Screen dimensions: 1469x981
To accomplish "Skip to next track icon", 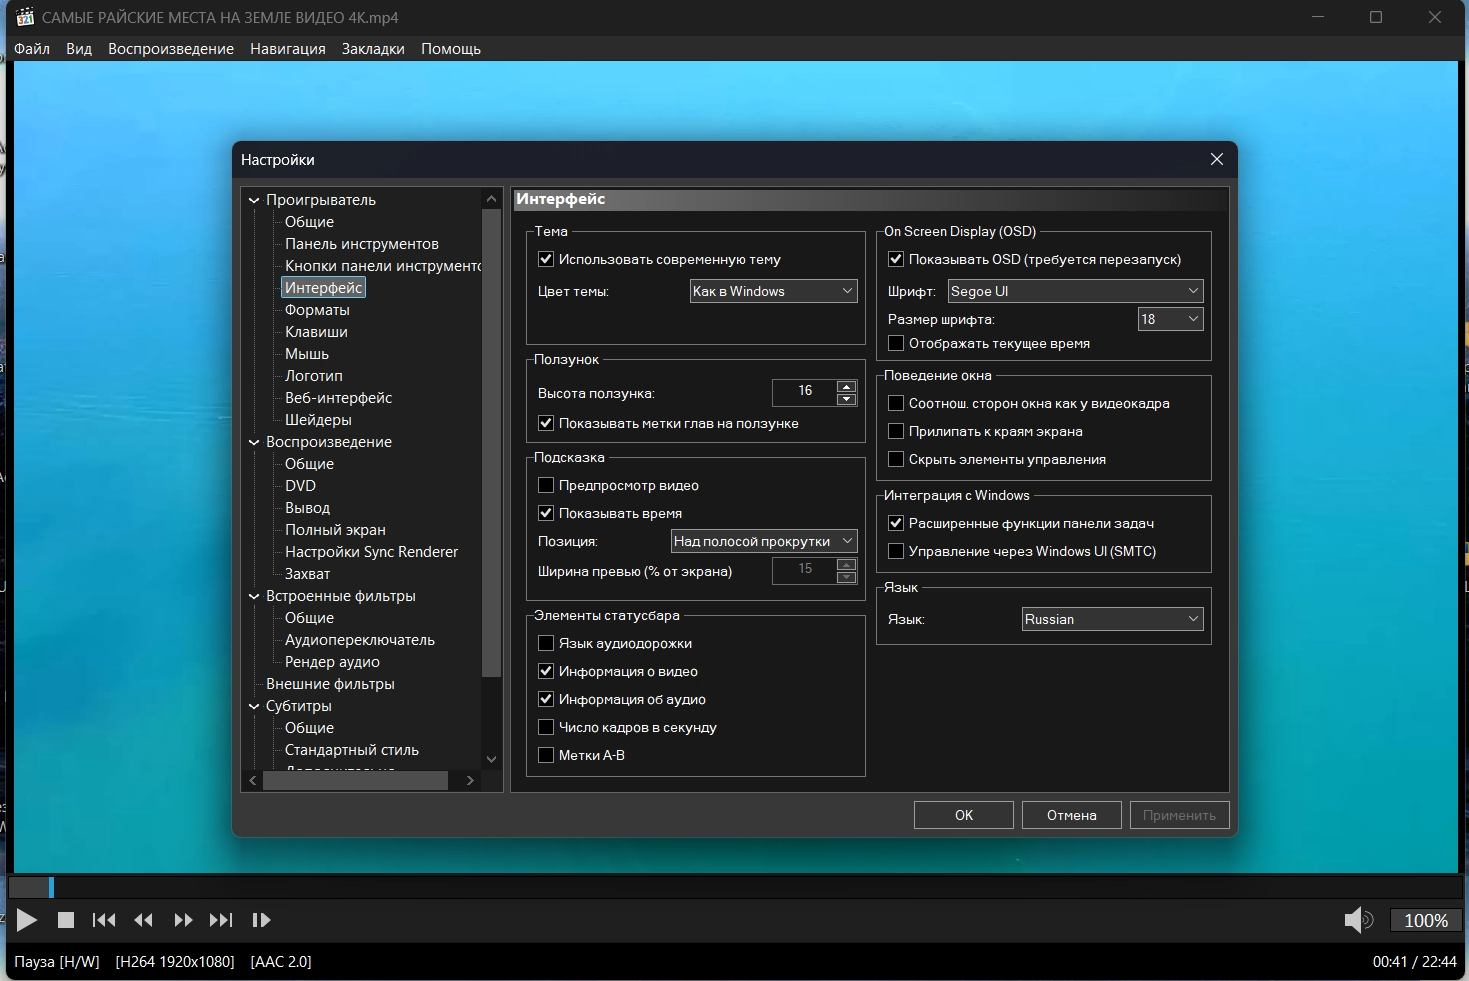I will (x=221, y=920).
